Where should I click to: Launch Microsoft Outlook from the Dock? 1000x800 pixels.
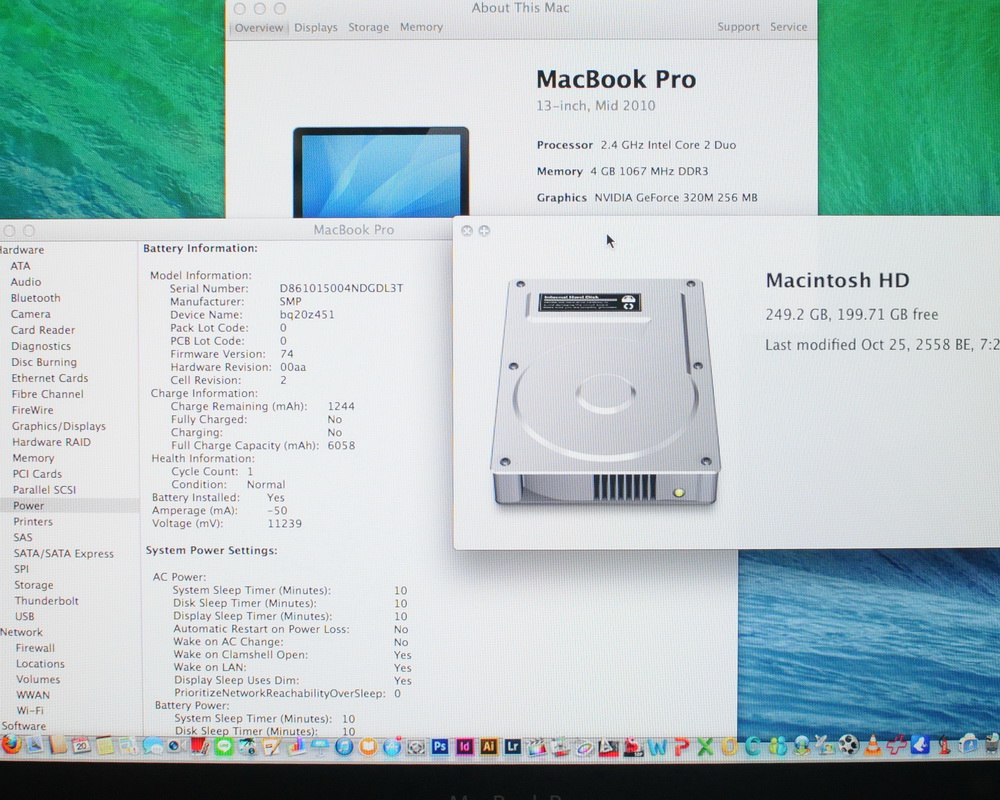[x=729, y=746]
